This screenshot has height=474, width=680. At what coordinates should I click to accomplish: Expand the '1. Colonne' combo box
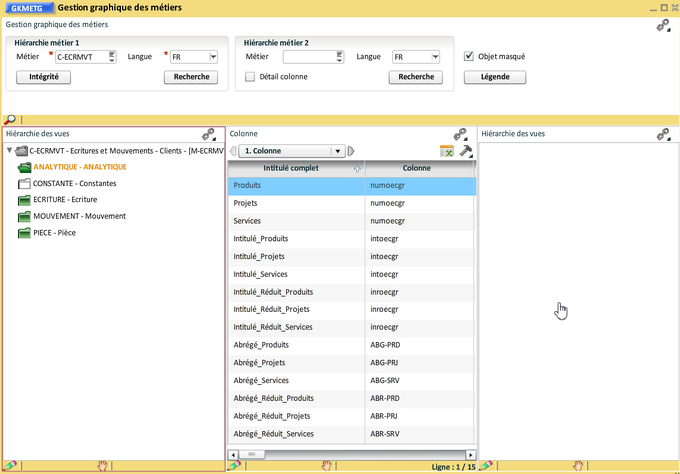[338, 151]
